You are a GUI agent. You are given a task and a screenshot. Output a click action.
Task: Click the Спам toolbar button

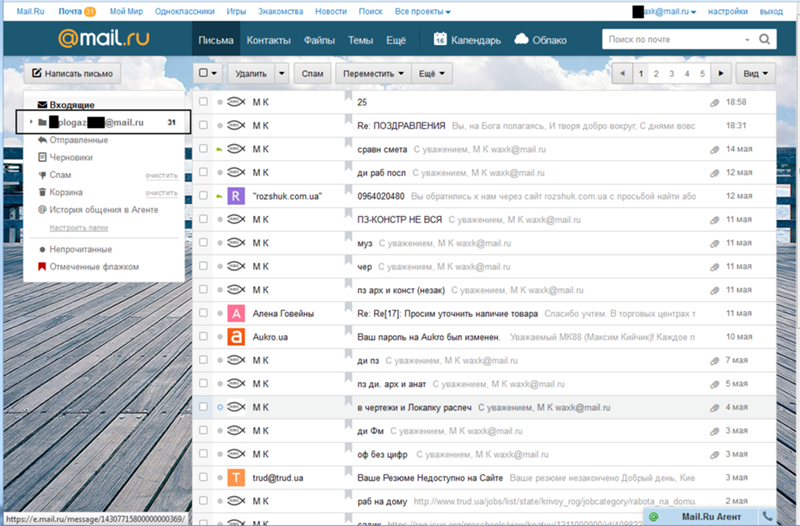point(312,73)
